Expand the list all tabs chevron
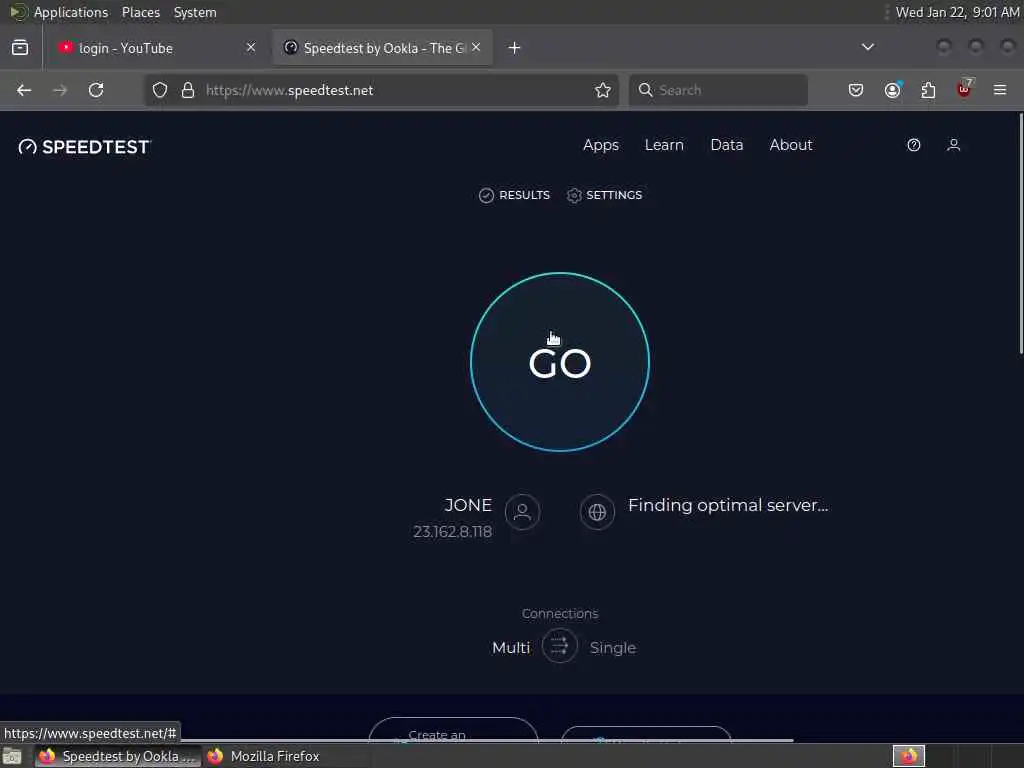1024x768 pixels. coord(868,47)
